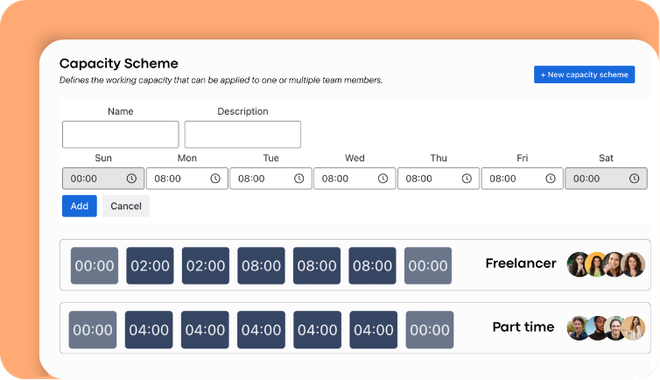
Task: Select the last 00:00 tile in Part time row
Action: 430,330
